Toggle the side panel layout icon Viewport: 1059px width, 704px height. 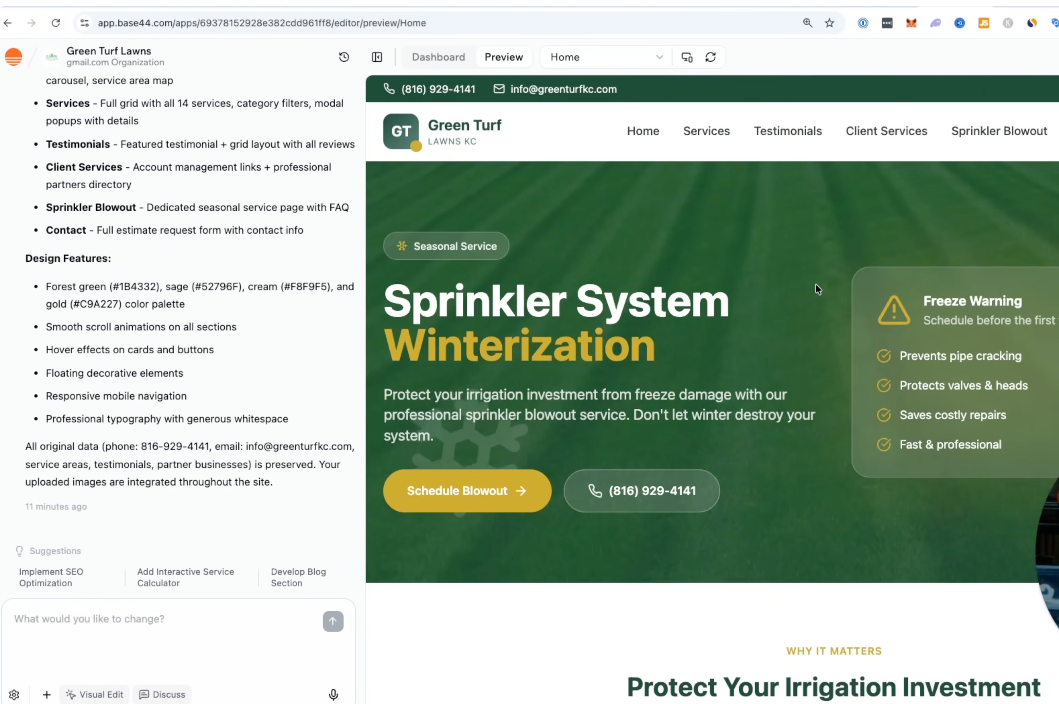(377, 57)
